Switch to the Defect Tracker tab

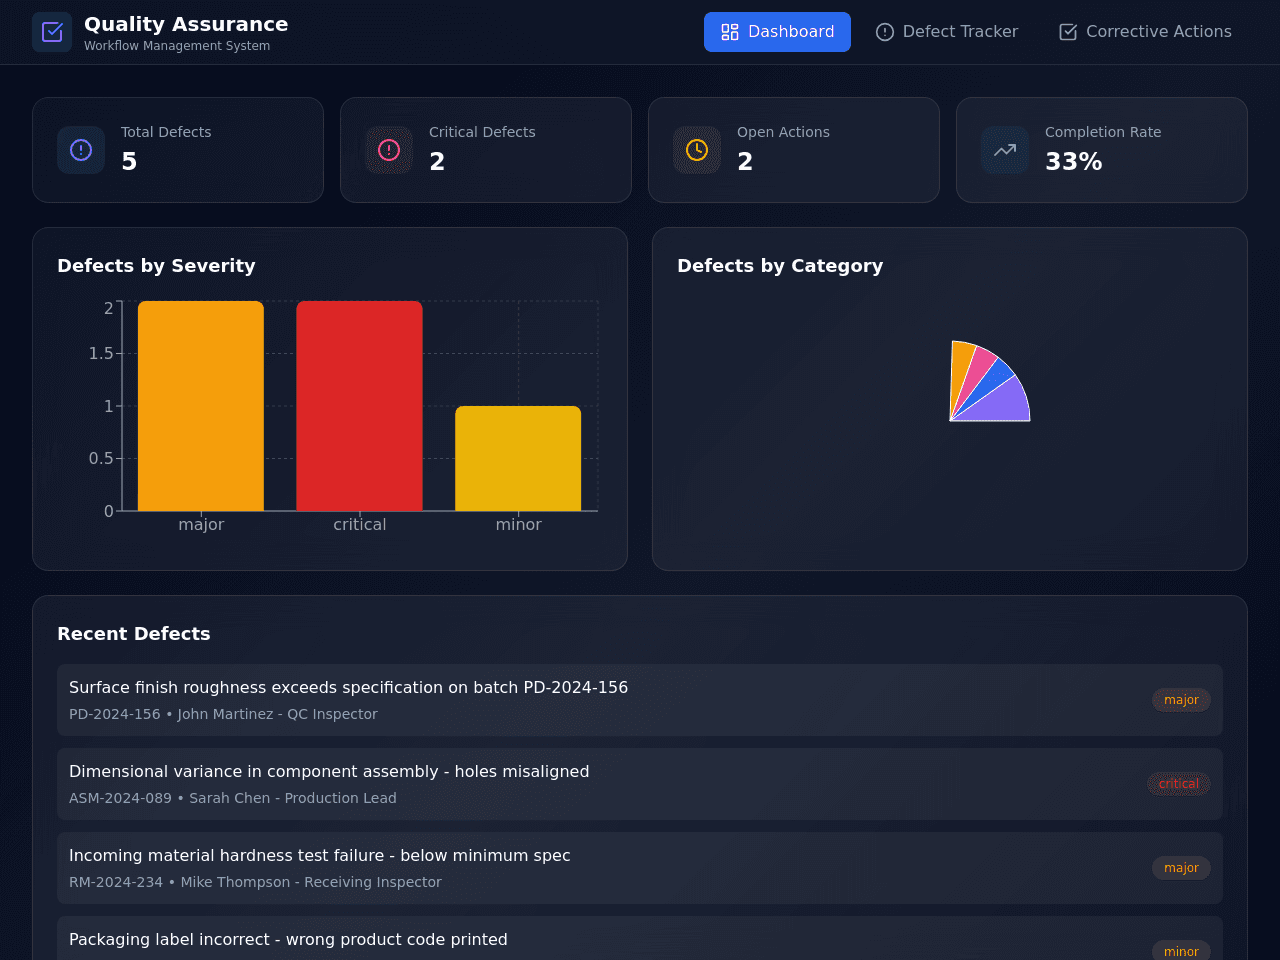[947, 32]
